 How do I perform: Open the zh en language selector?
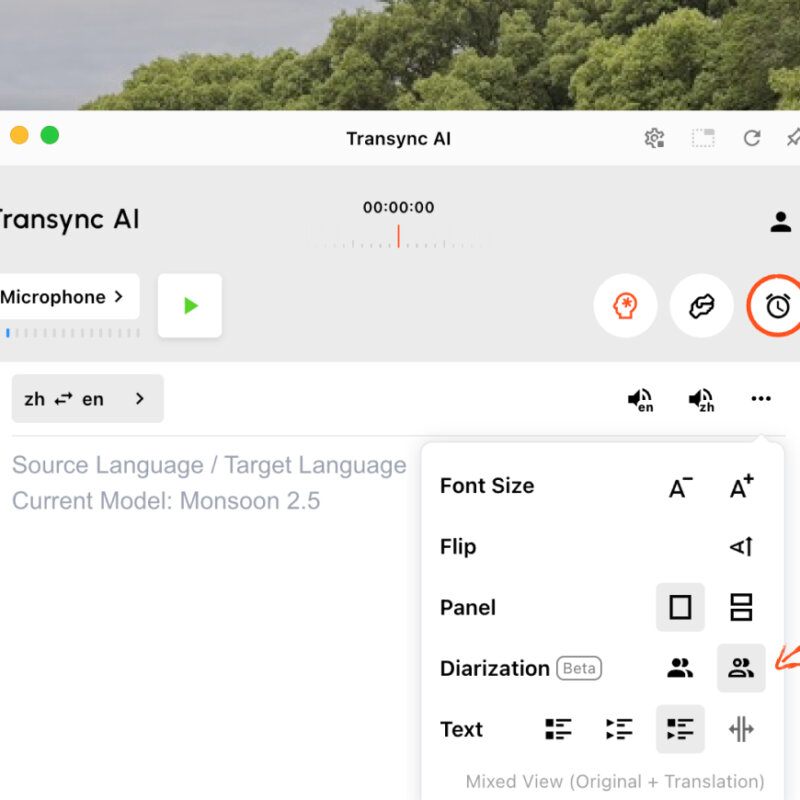pos(87,398)
